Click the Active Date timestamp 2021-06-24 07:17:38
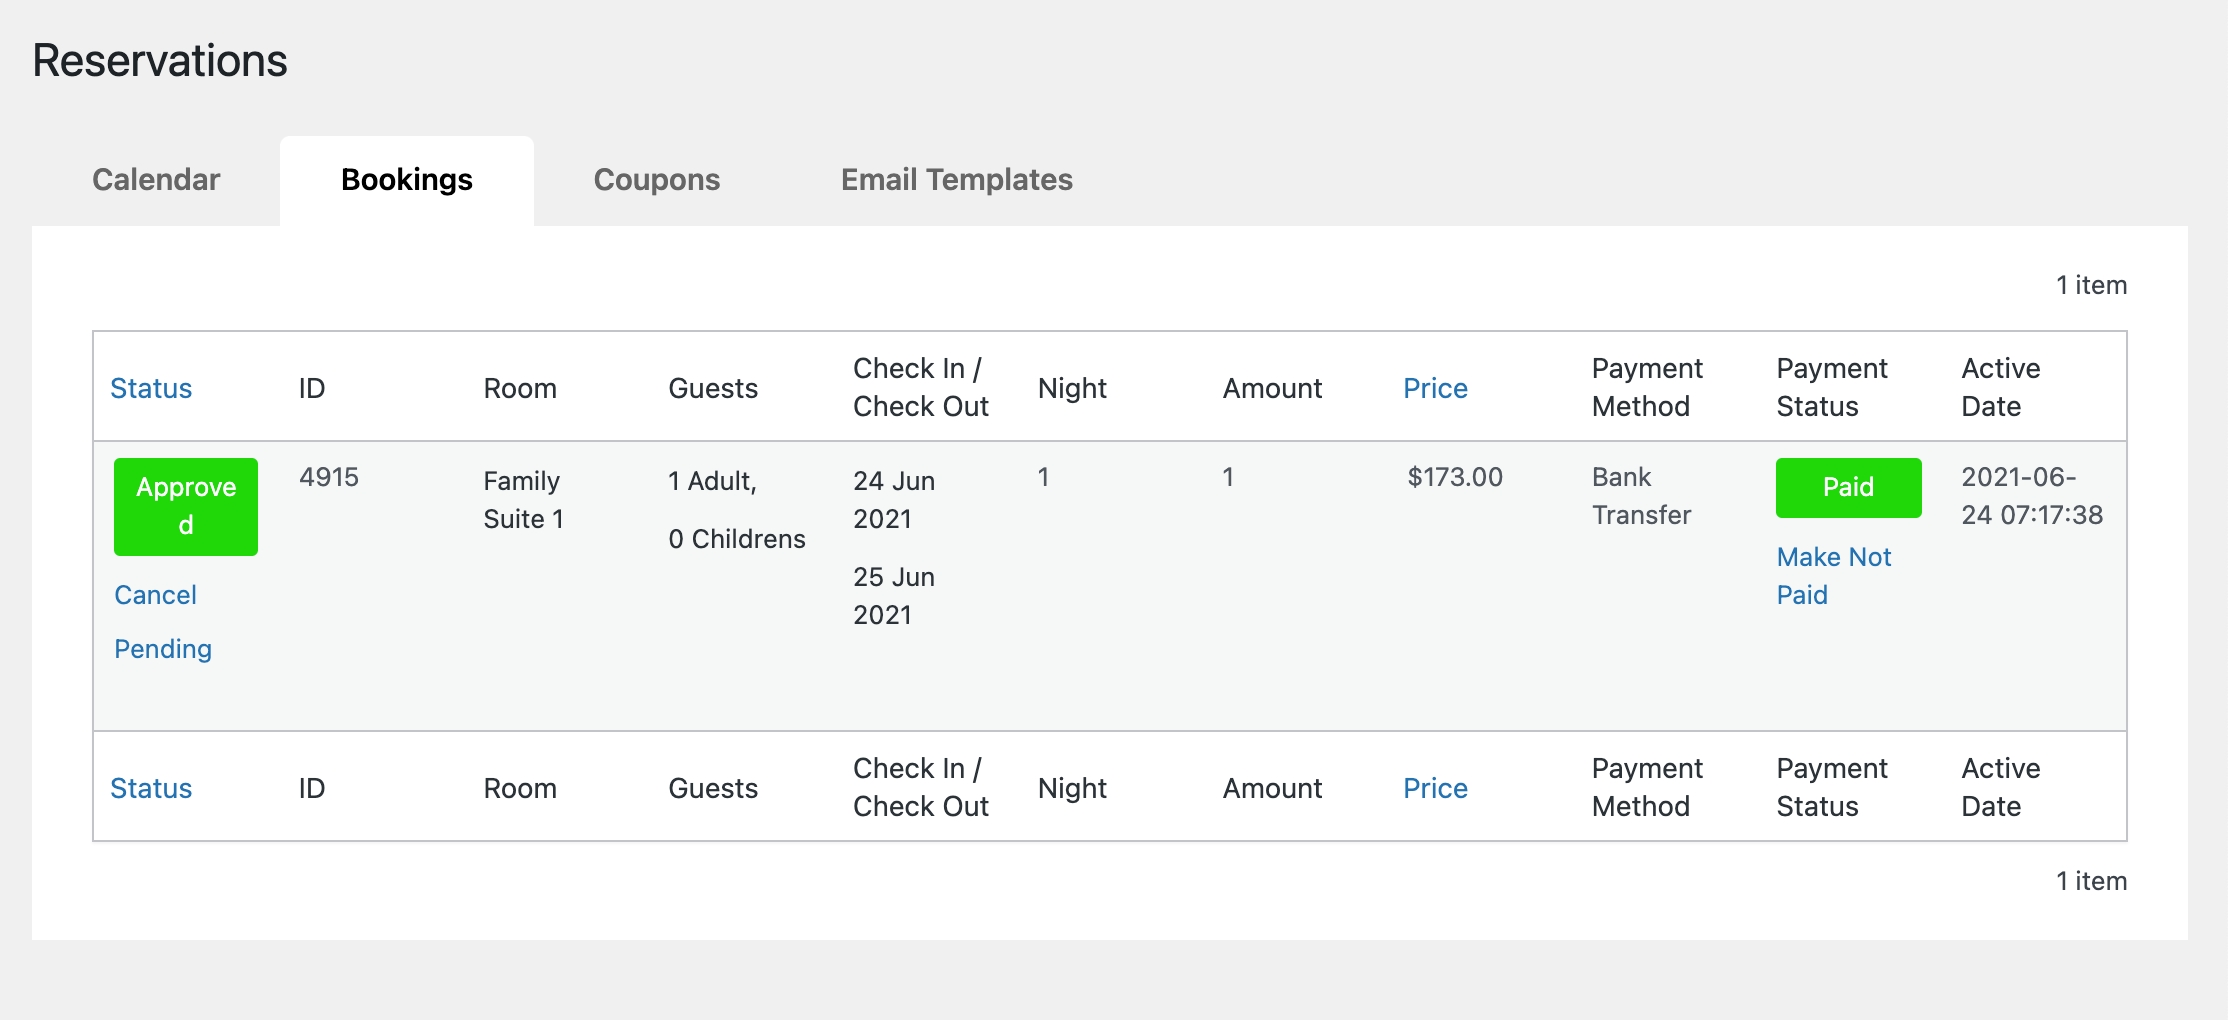The image size is (2228, 1020). coord(2031,496)
